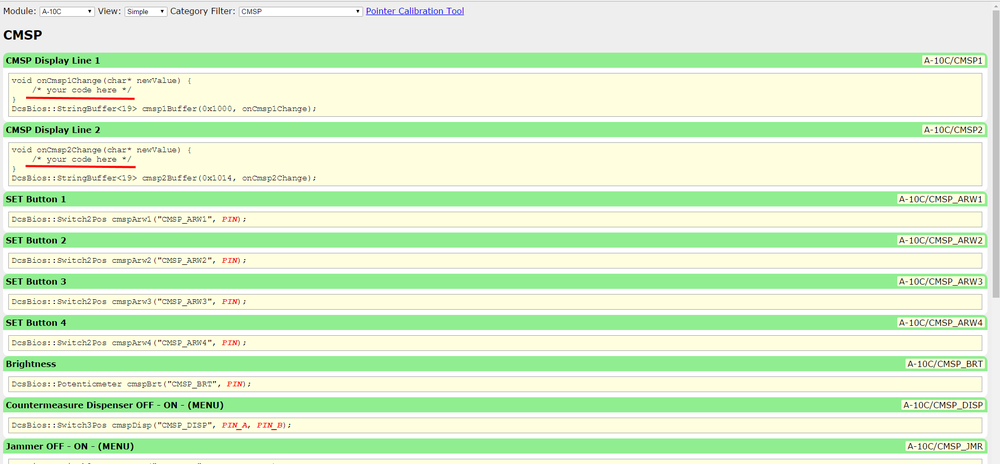Click the Brightness control header

(x=495, y=363)
